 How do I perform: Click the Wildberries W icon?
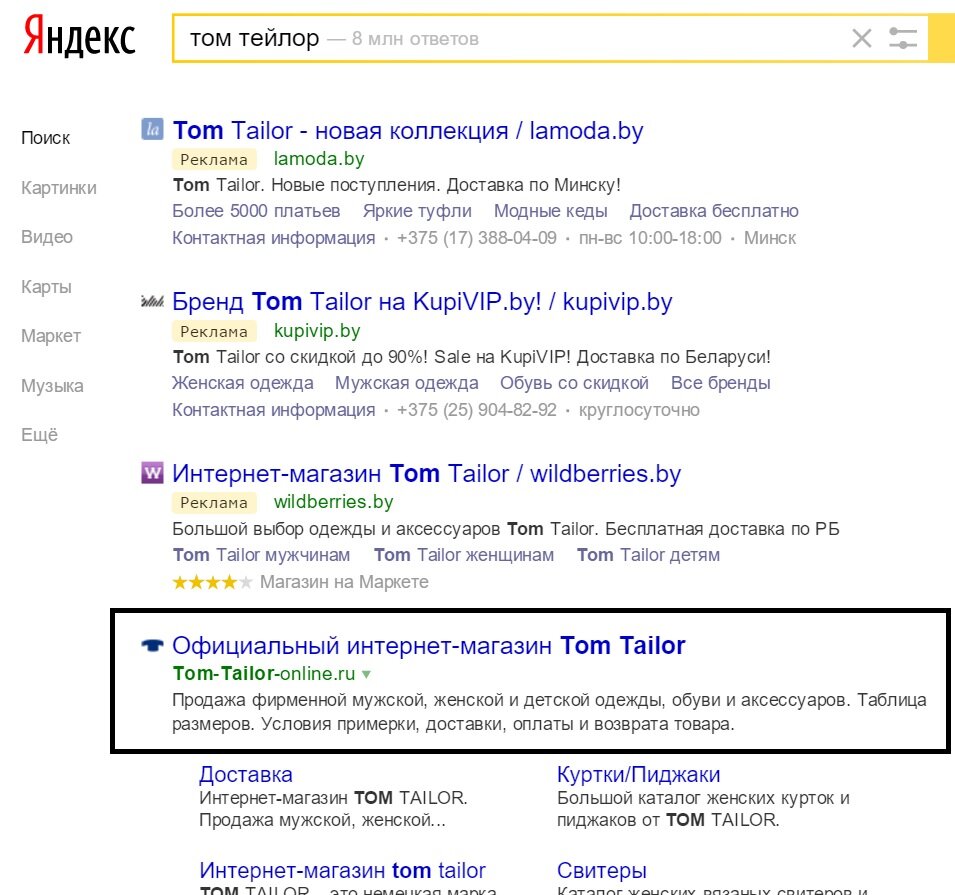tap(151, 472)
